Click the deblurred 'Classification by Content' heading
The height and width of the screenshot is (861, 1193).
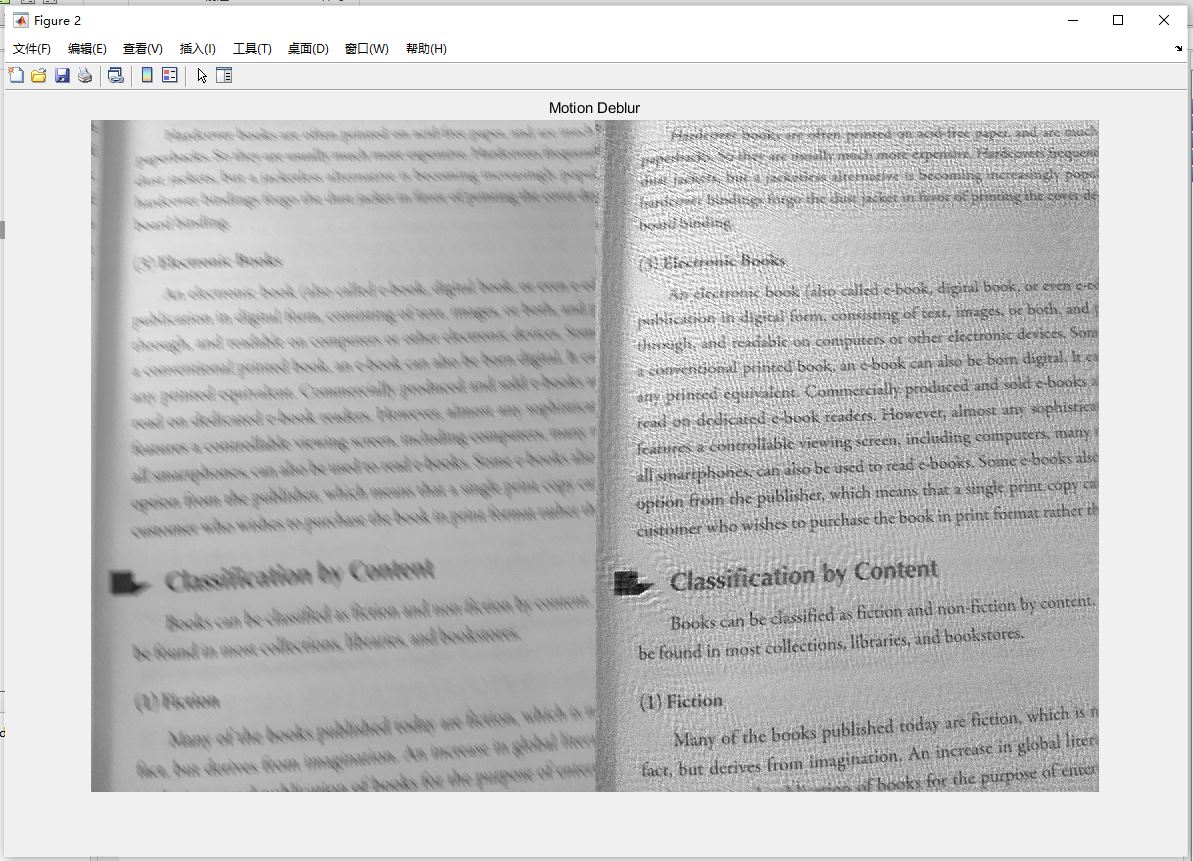point(803,576)
